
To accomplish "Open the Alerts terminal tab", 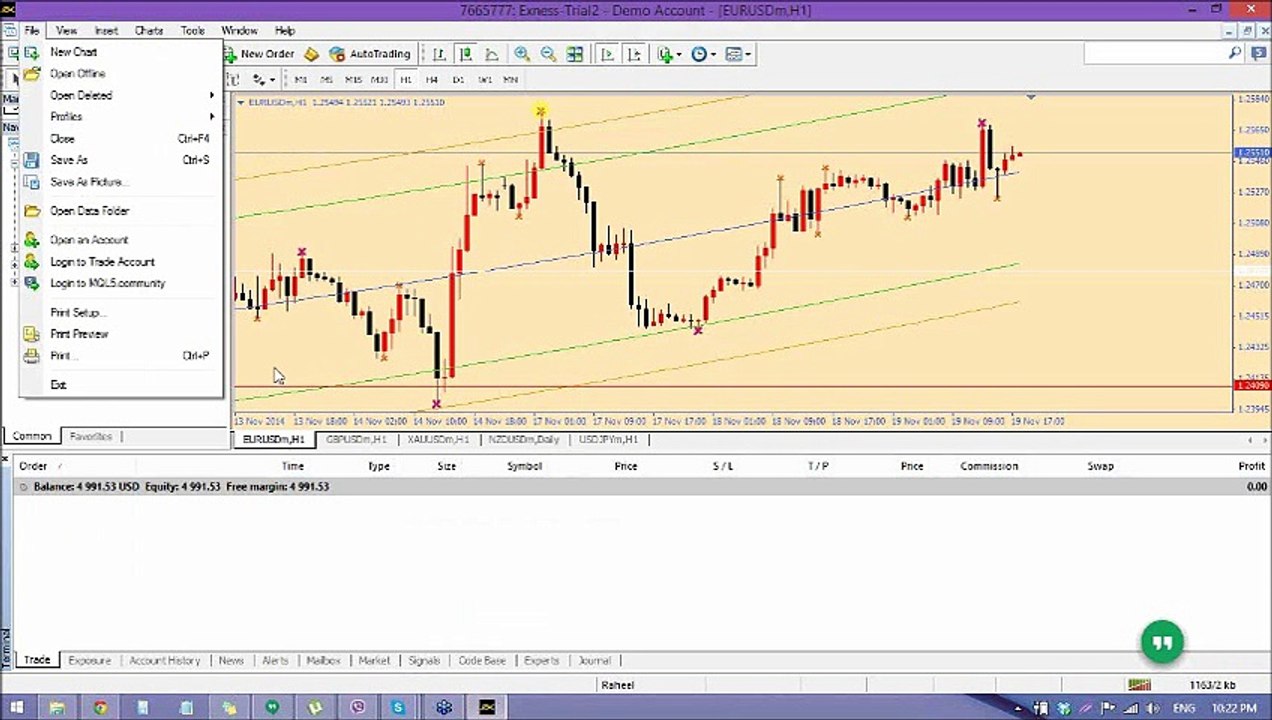I will tap(275, 661).
